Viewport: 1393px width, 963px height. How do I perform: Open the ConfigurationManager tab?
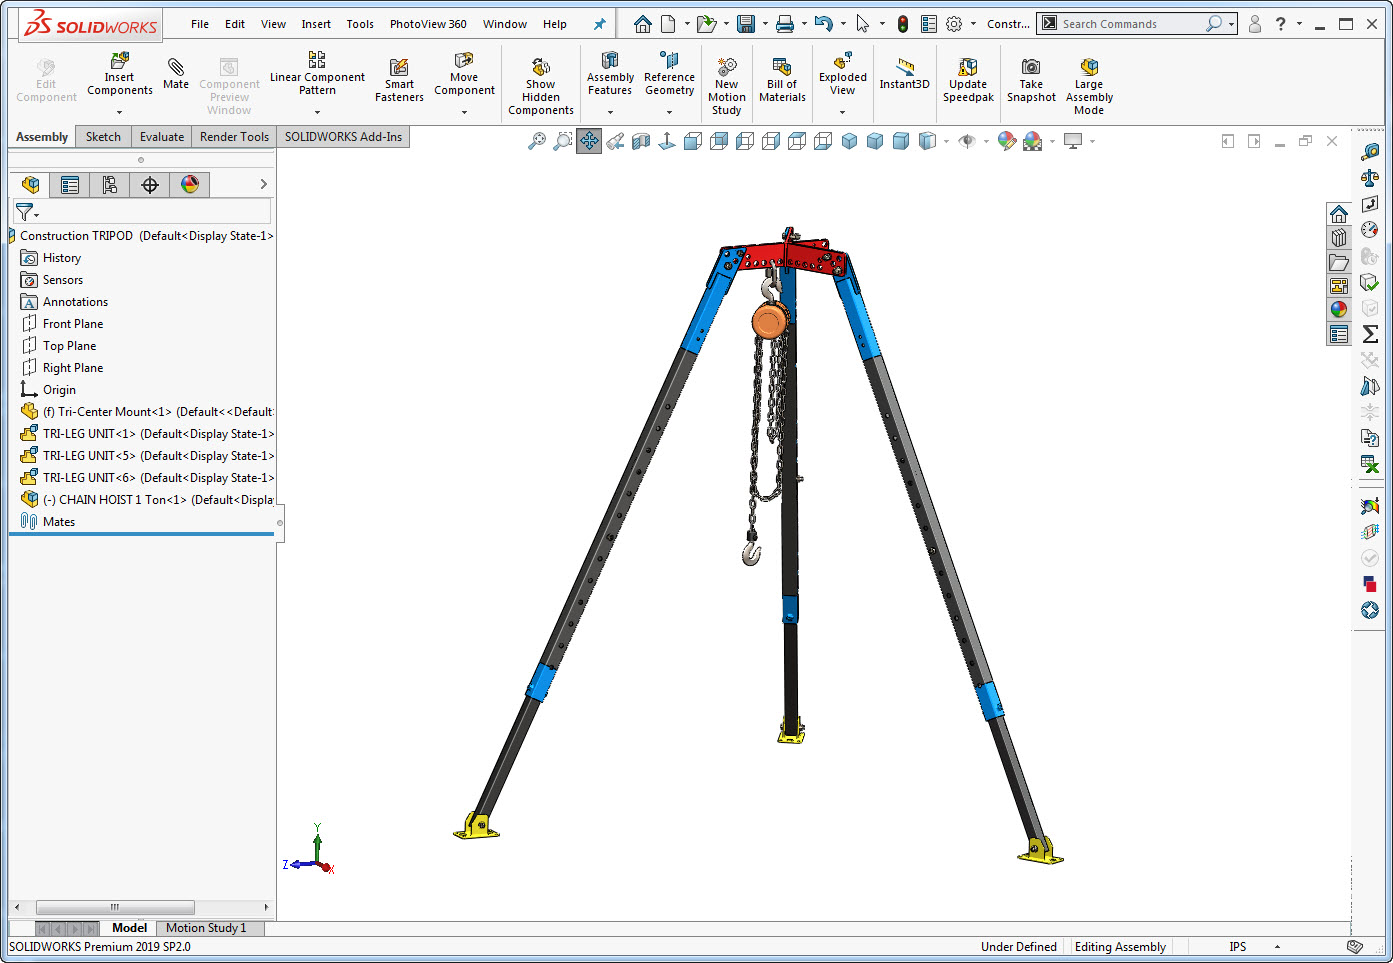[110, 184]
